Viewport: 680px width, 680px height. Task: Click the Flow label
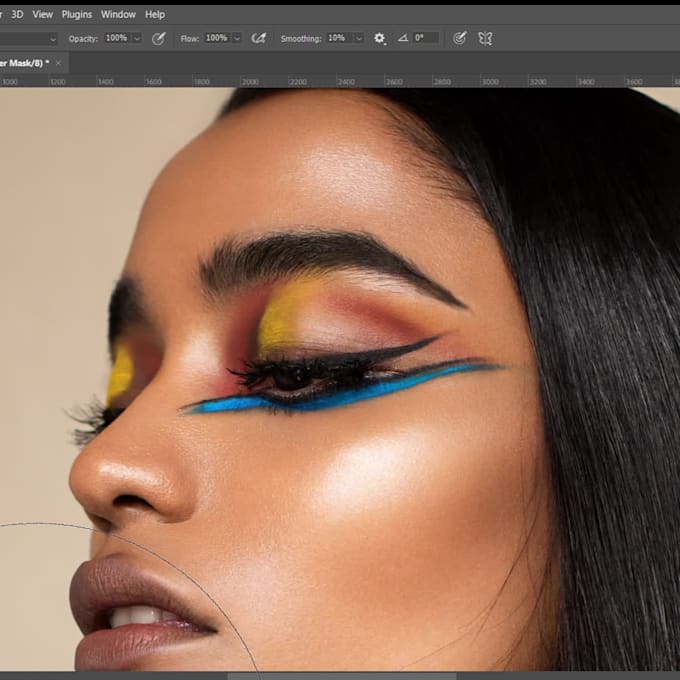pyautogui.click(x=190, y=39)
